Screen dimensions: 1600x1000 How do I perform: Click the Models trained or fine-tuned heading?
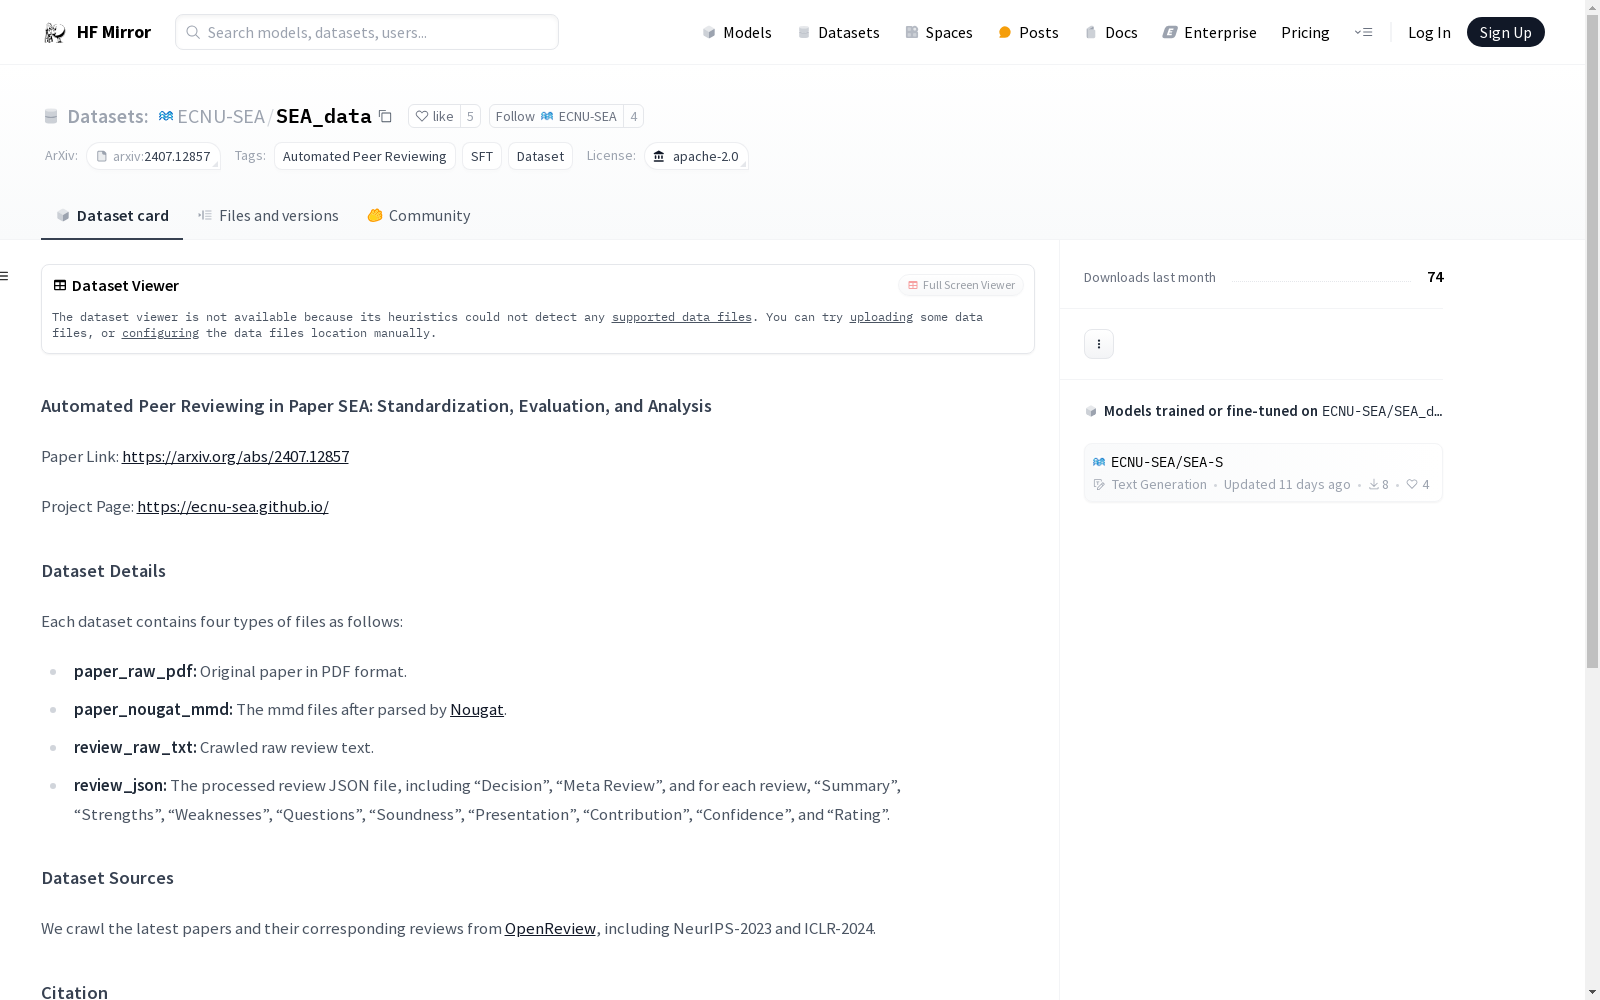tap(1273, 411)
